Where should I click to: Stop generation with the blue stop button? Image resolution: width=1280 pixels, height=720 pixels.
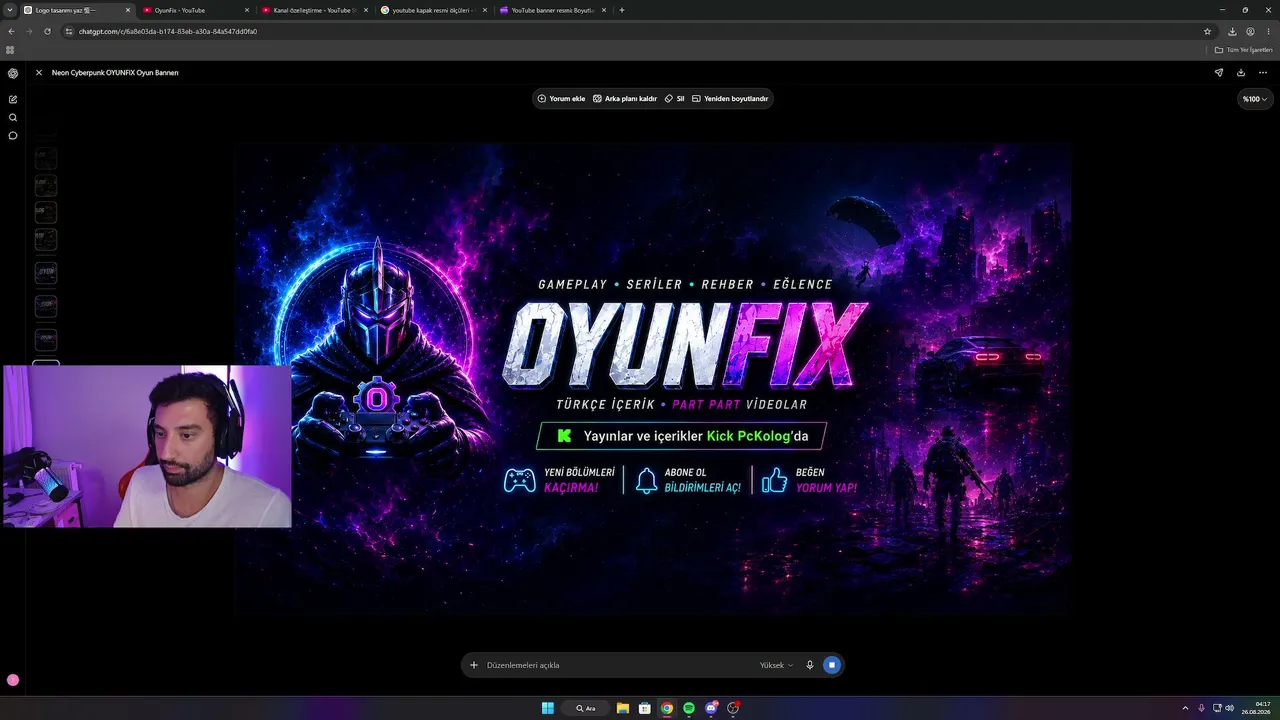click(x=832, y=665)
